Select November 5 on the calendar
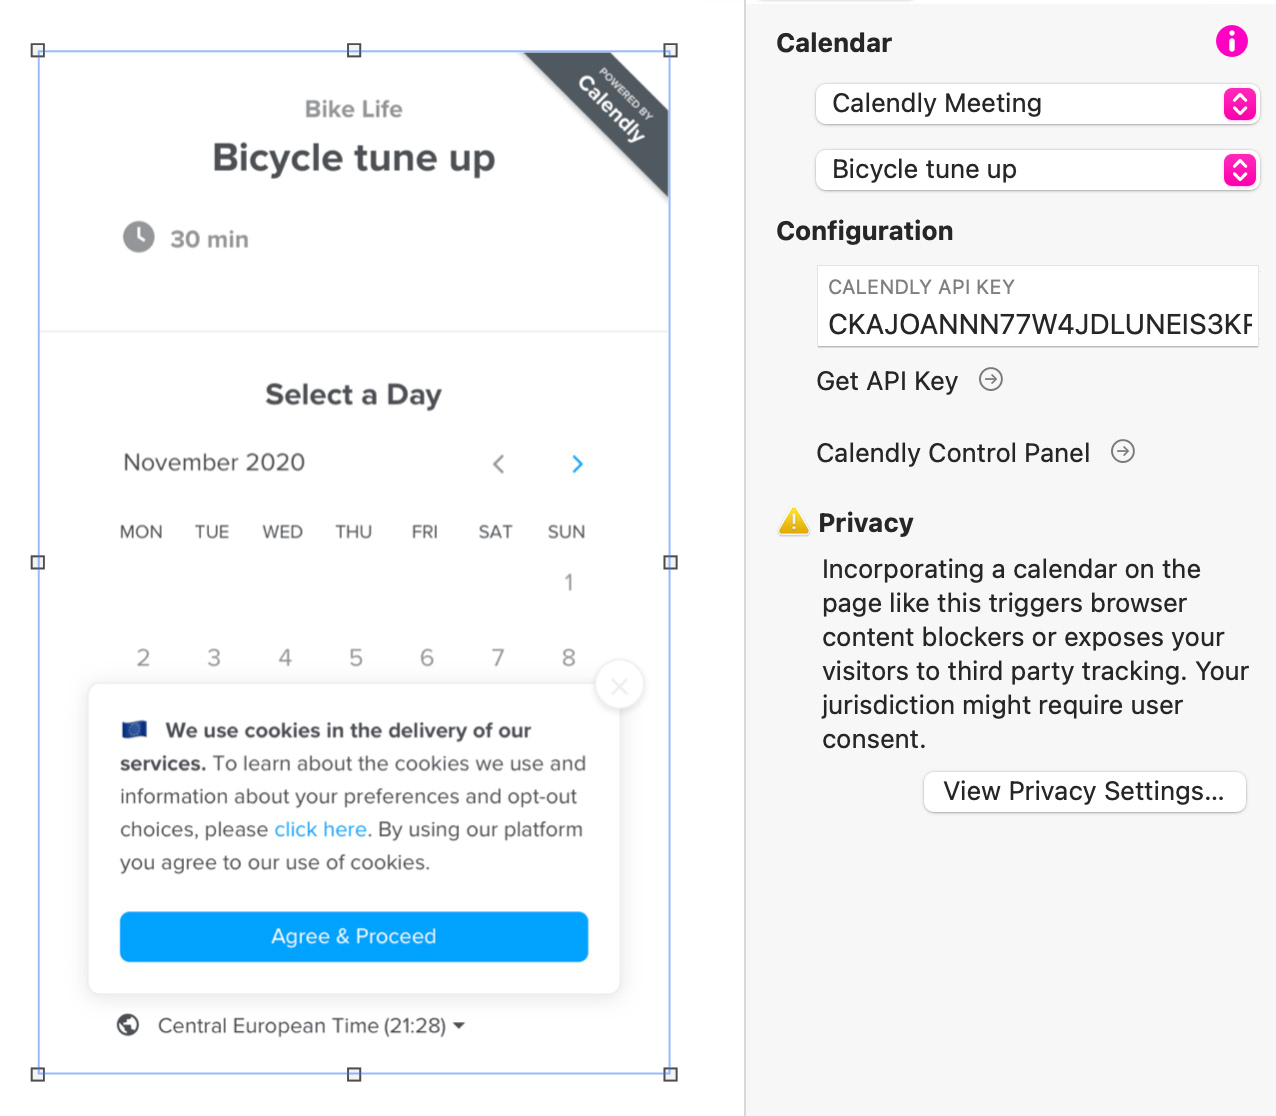 (x=356, y=658)
